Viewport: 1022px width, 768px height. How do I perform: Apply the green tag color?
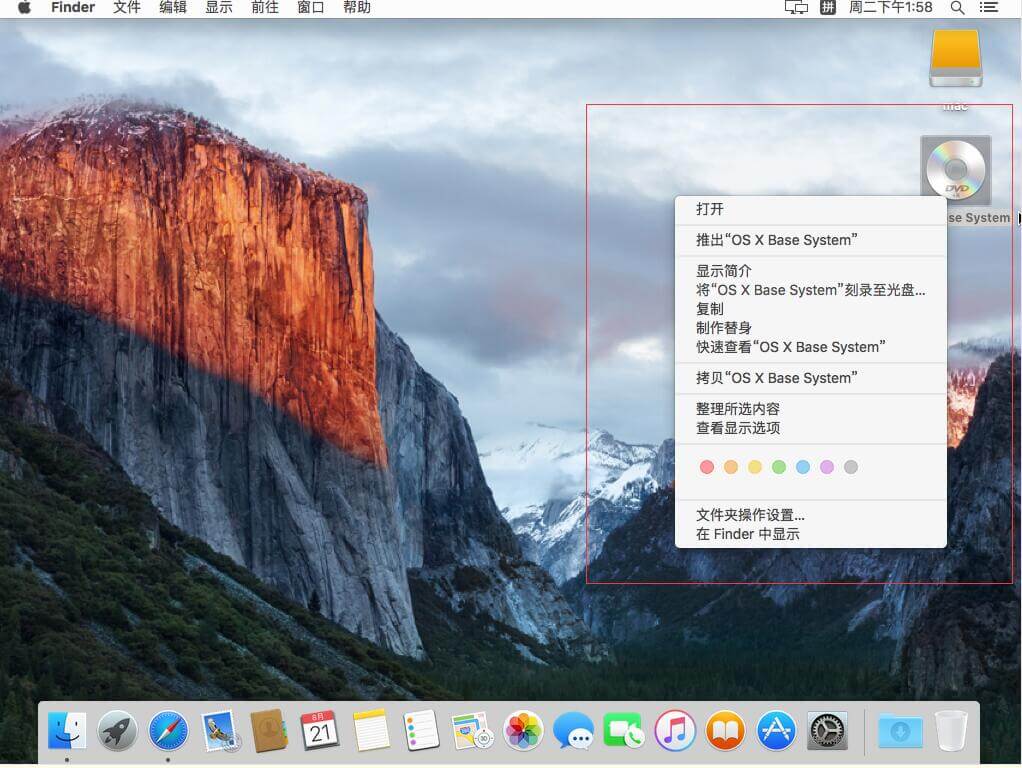(779, 467)
